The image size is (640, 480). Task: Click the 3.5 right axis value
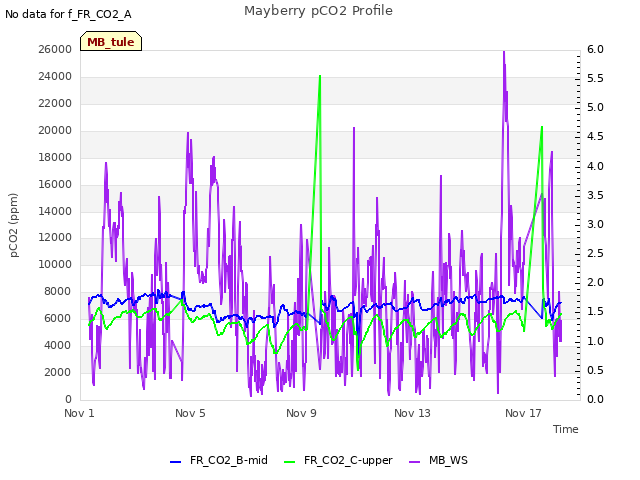coord(595,195)
